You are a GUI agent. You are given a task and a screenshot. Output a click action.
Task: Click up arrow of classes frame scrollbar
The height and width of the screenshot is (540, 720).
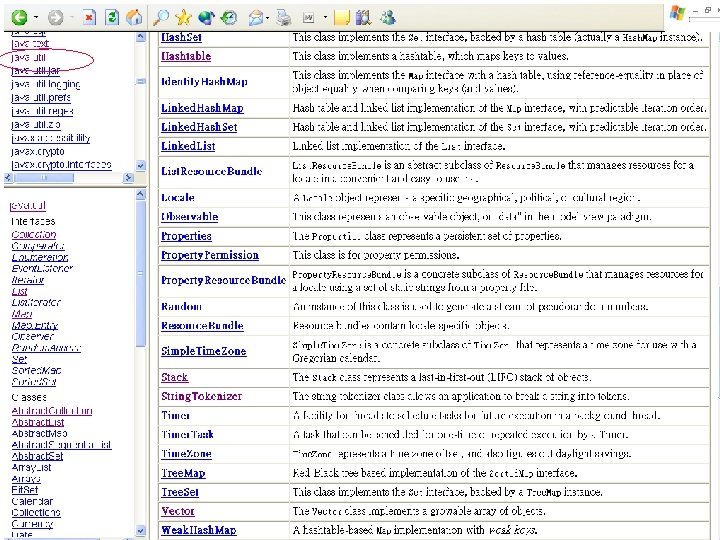coord(141,195)
